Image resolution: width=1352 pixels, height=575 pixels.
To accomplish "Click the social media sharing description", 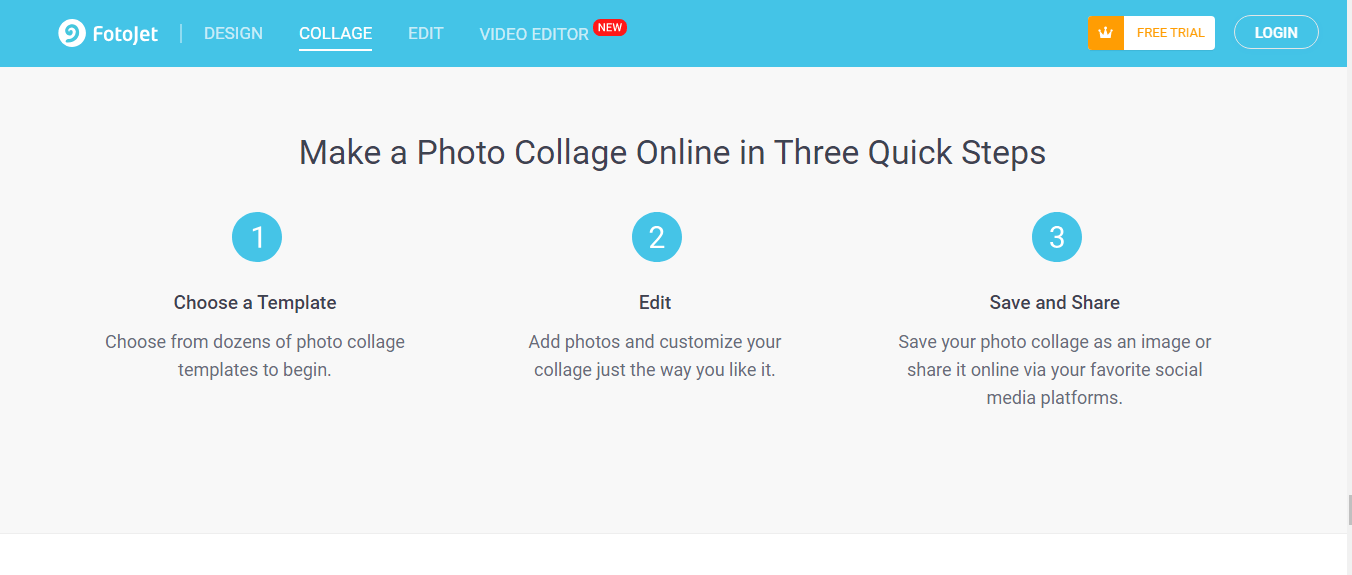I will coord(1055,370).
